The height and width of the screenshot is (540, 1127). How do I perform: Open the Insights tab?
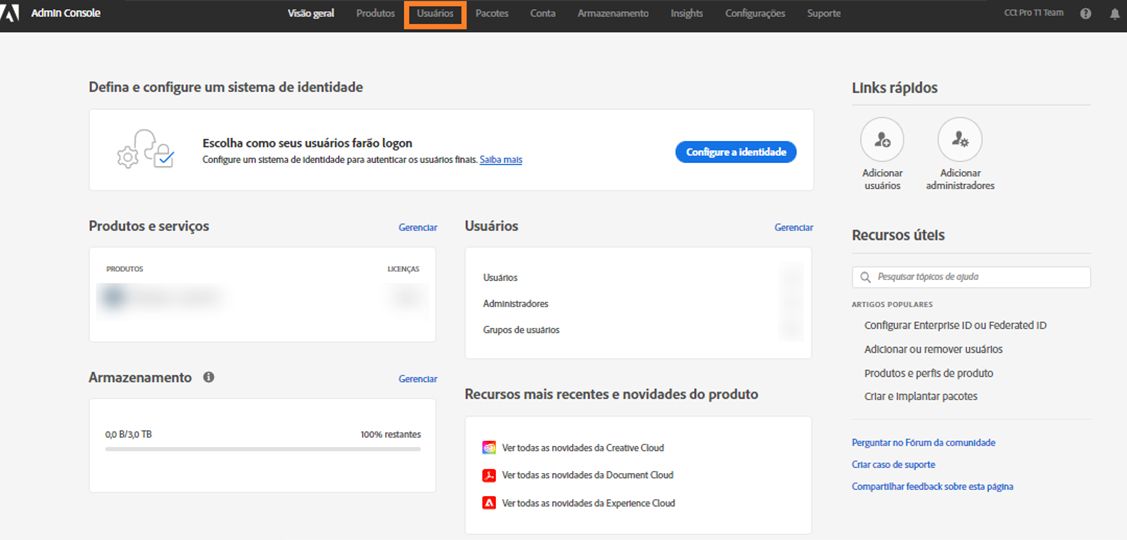point(686,14)
